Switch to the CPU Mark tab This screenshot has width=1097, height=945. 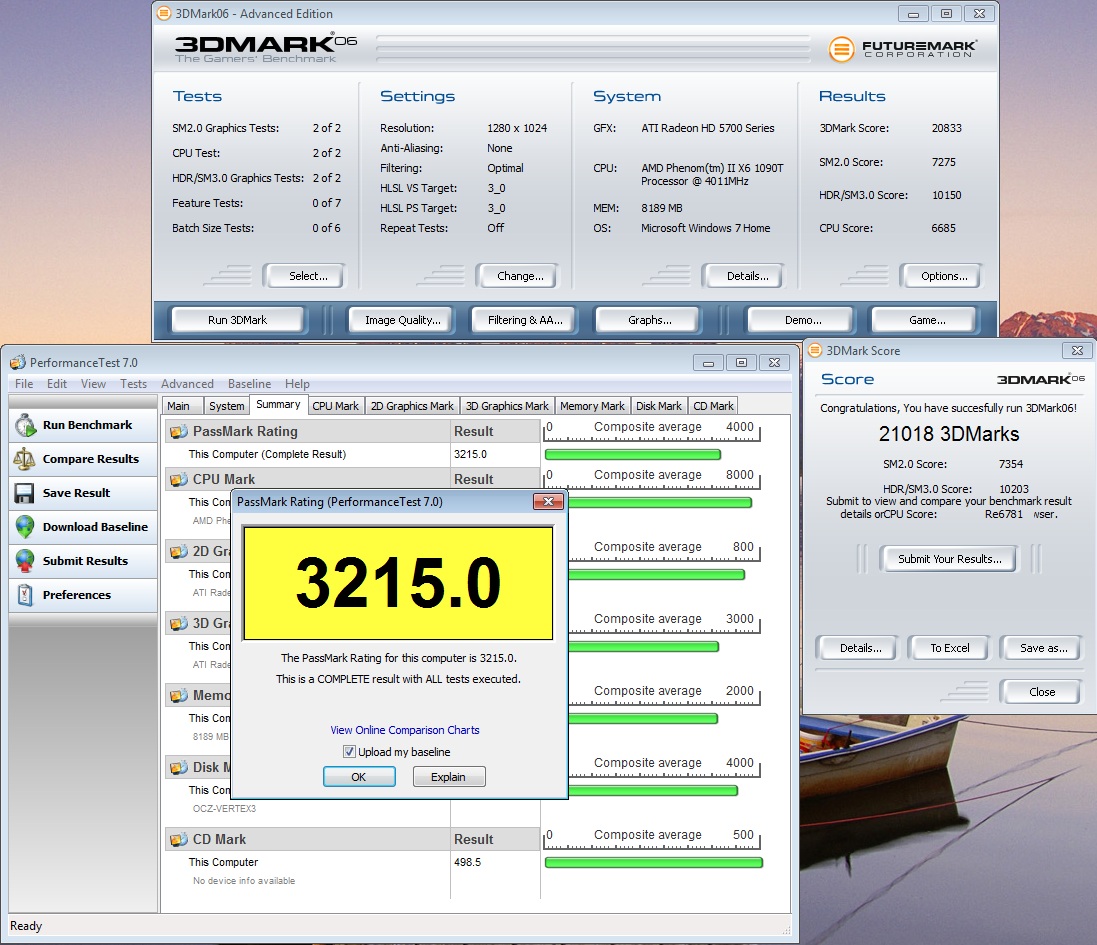click(x=335, y=406)
